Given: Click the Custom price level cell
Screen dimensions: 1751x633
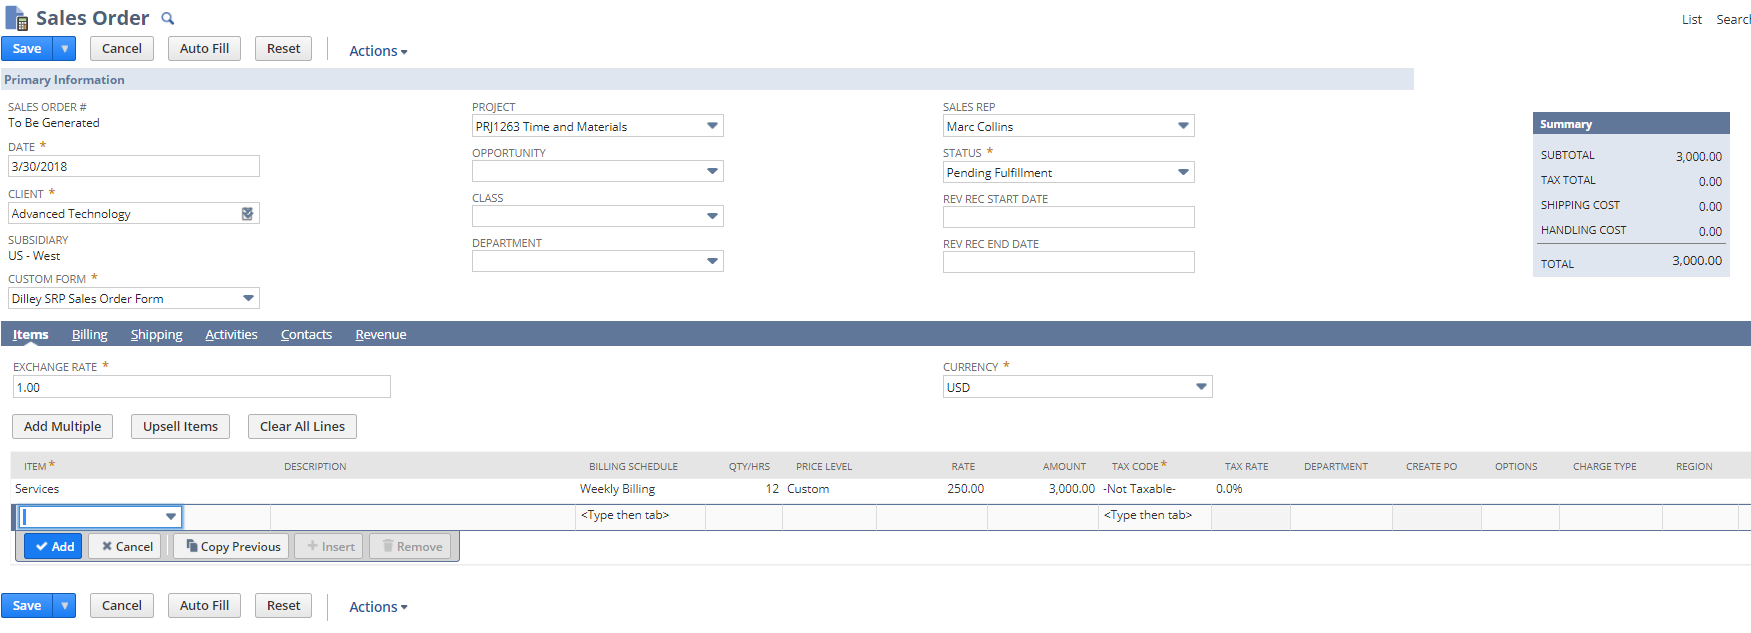Looking at the screenshot, I should (x=808, y=489).
